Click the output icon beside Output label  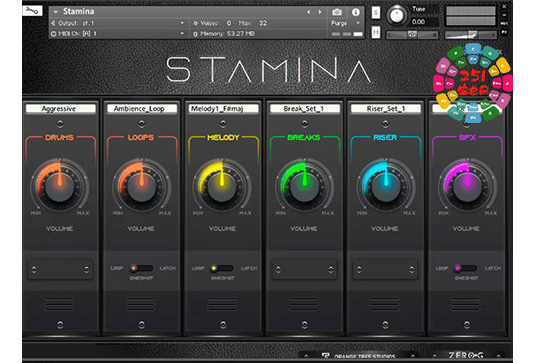pos(53,23)
